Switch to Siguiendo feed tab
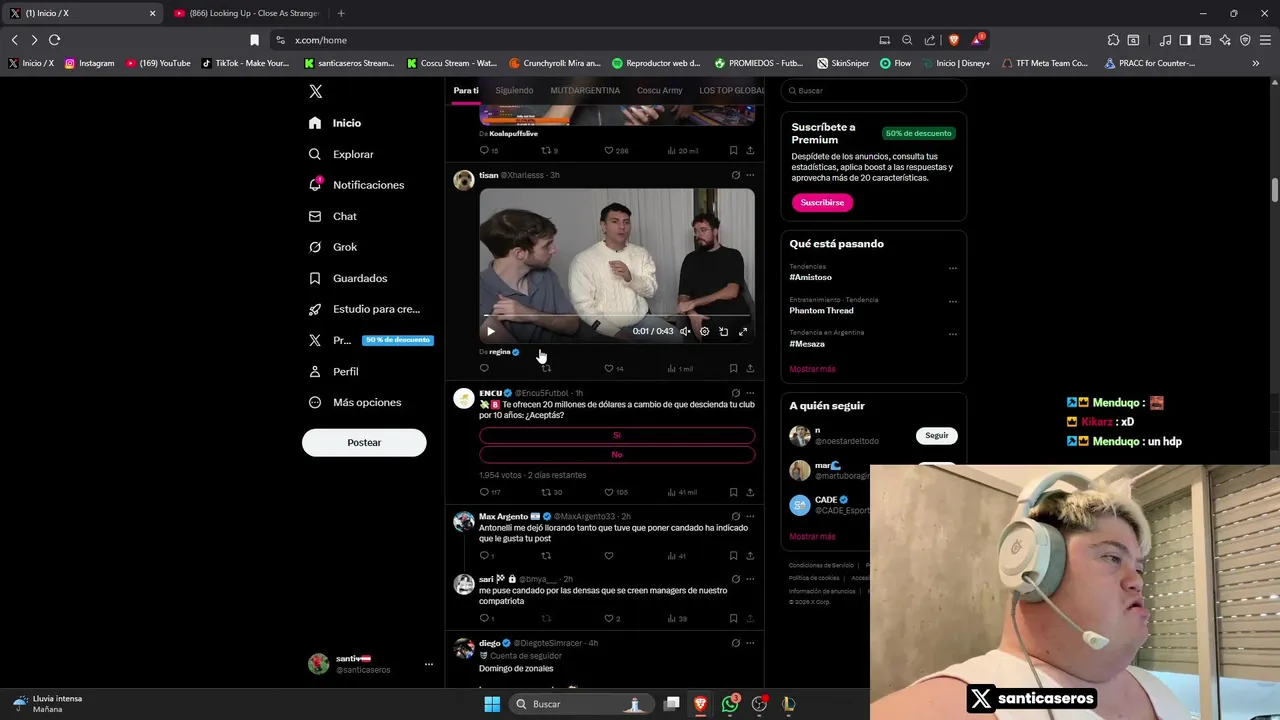1280x720 pixels. [514, 90]
